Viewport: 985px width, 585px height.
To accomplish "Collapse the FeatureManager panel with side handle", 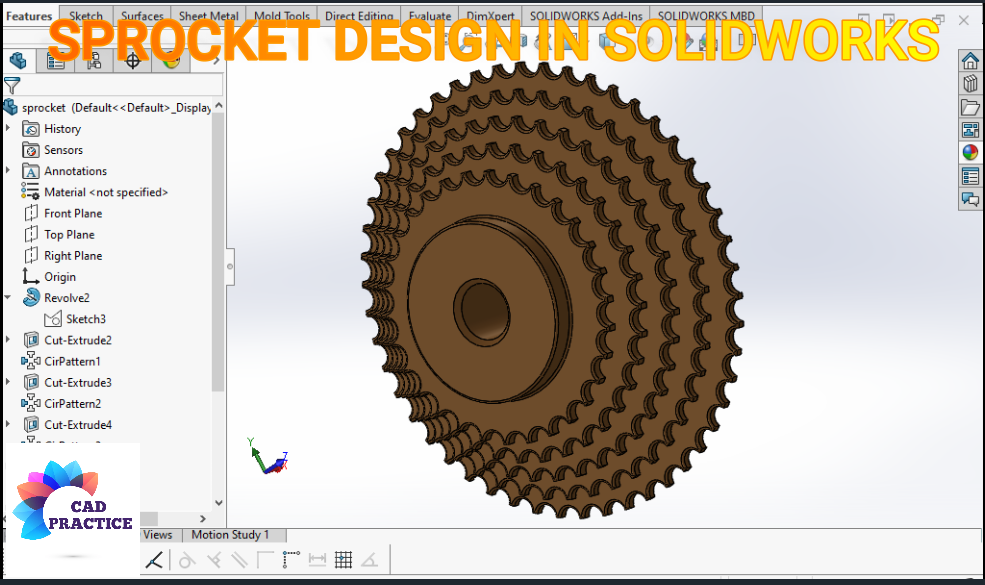I will 230,266.
